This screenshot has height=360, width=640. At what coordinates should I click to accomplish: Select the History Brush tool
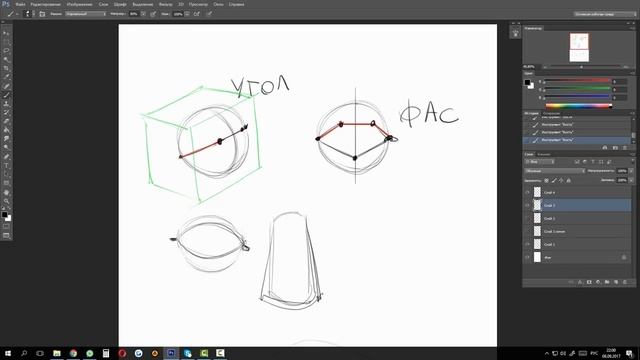click(x=6, y=113)
